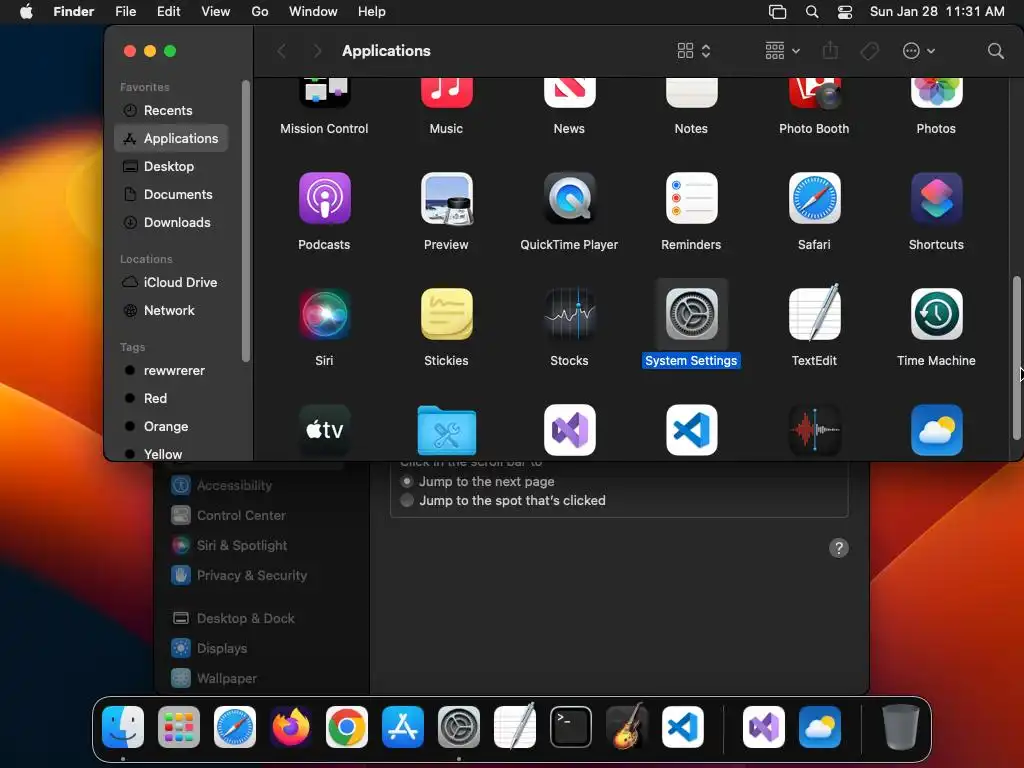This screenshot has height=768, width=1024.
Task: Open the Finder menu
Action: (74, 12)
